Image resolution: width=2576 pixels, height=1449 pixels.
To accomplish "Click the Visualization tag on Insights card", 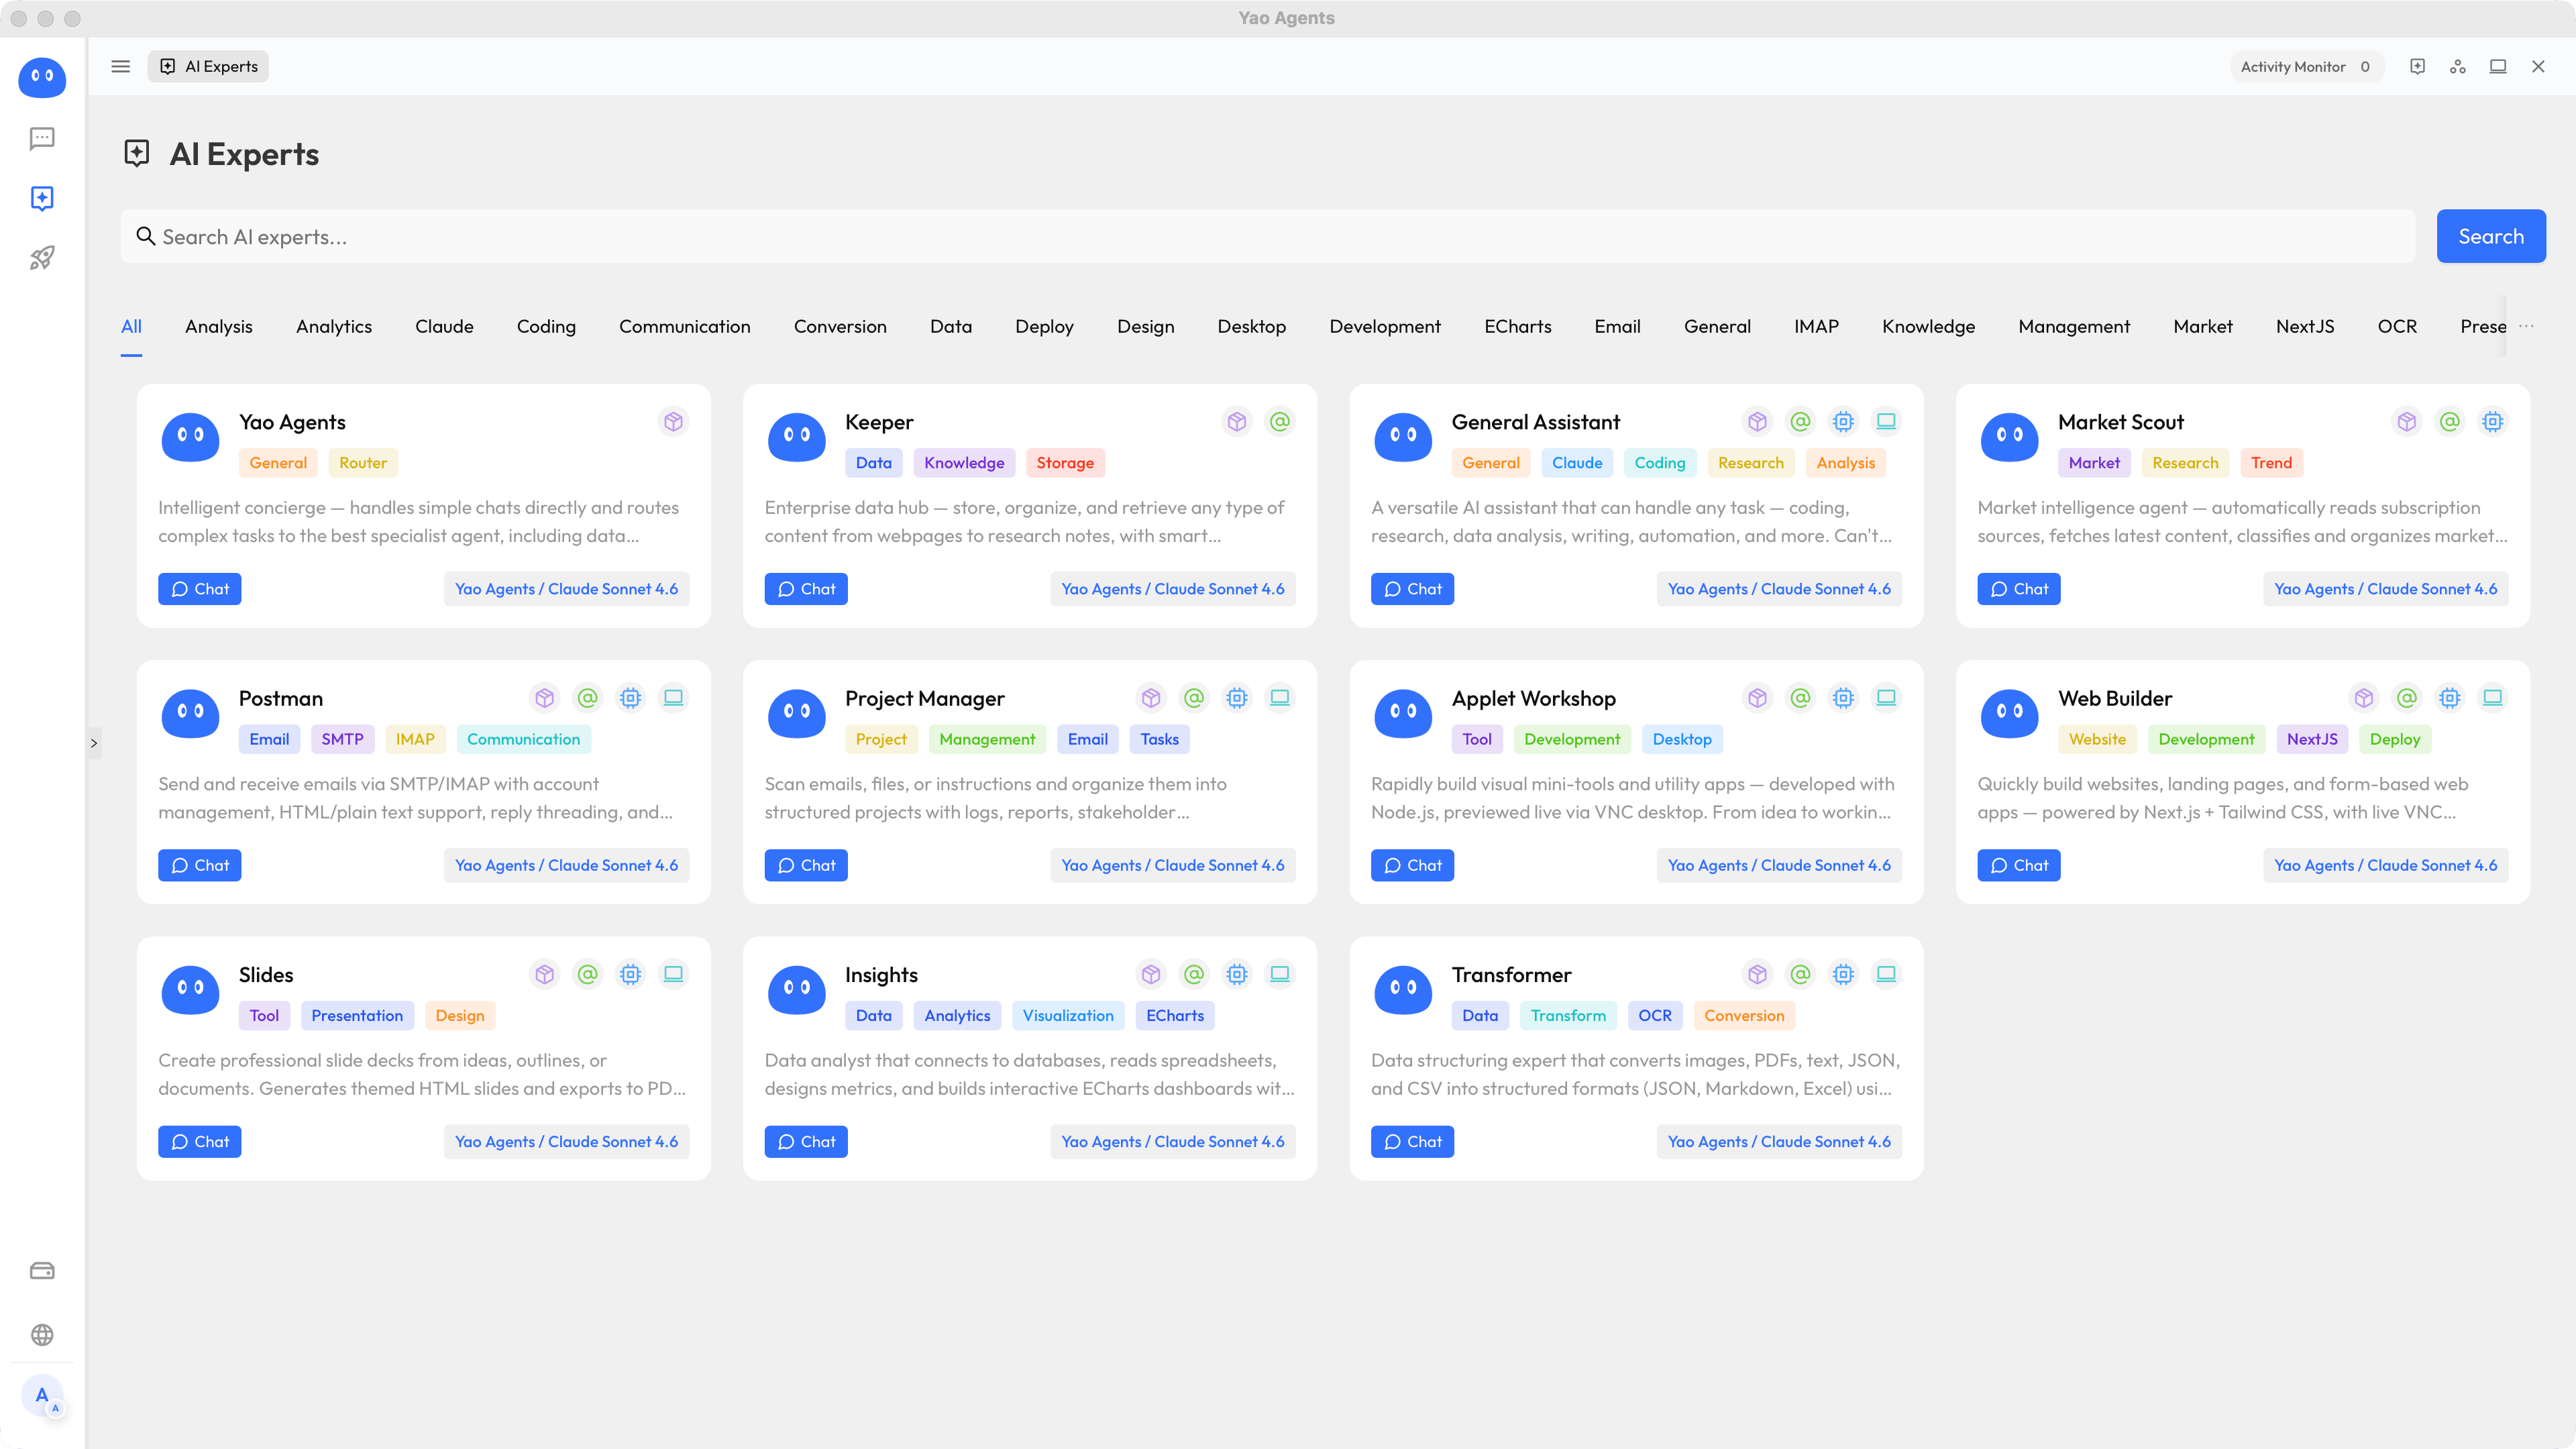I will pos(1068,1015).
